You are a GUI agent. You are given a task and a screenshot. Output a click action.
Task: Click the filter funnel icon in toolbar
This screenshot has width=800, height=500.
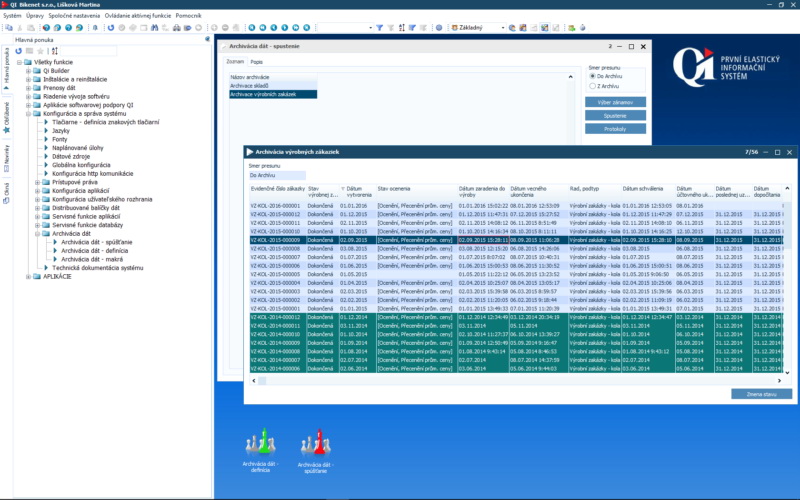pos(380,28)
